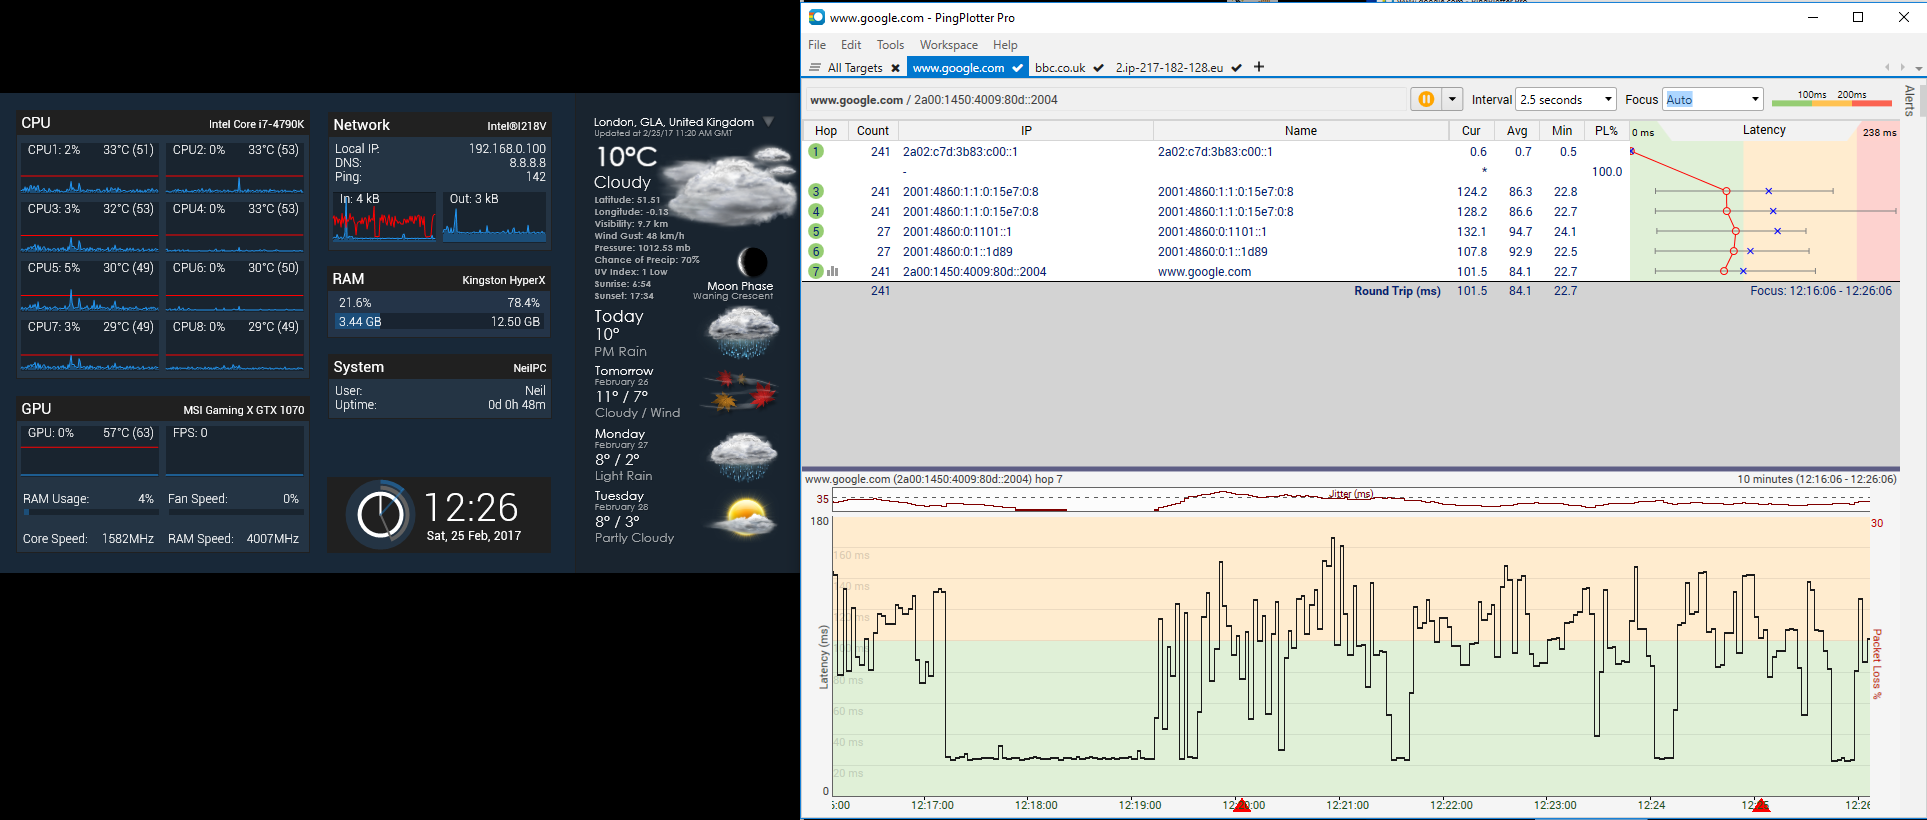Click the checkmark on the www.google.com tab
This screenshot has height=820, width=1927.
[1017, 68]
